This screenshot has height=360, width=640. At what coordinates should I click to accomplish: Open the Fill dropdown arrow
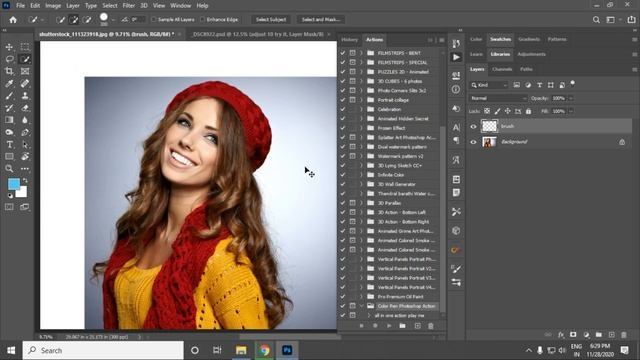(x=571, y=111)
